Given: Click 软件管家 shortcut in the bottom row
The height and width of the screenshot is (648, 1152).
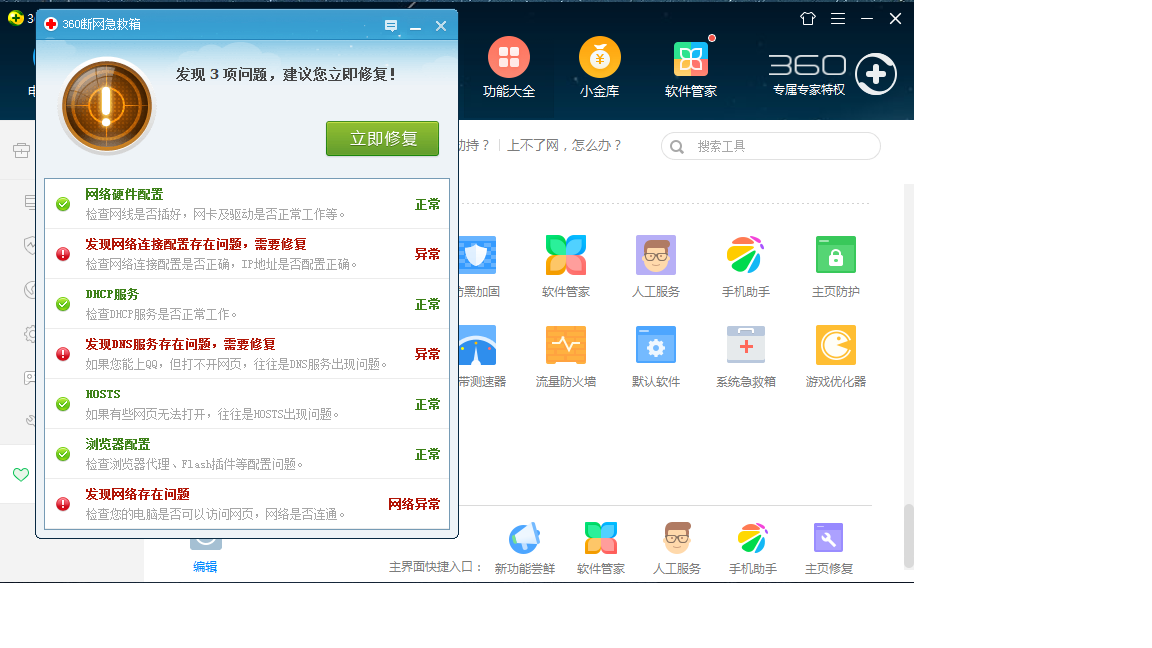Looking at the screenshot, I should coord(600,549).
